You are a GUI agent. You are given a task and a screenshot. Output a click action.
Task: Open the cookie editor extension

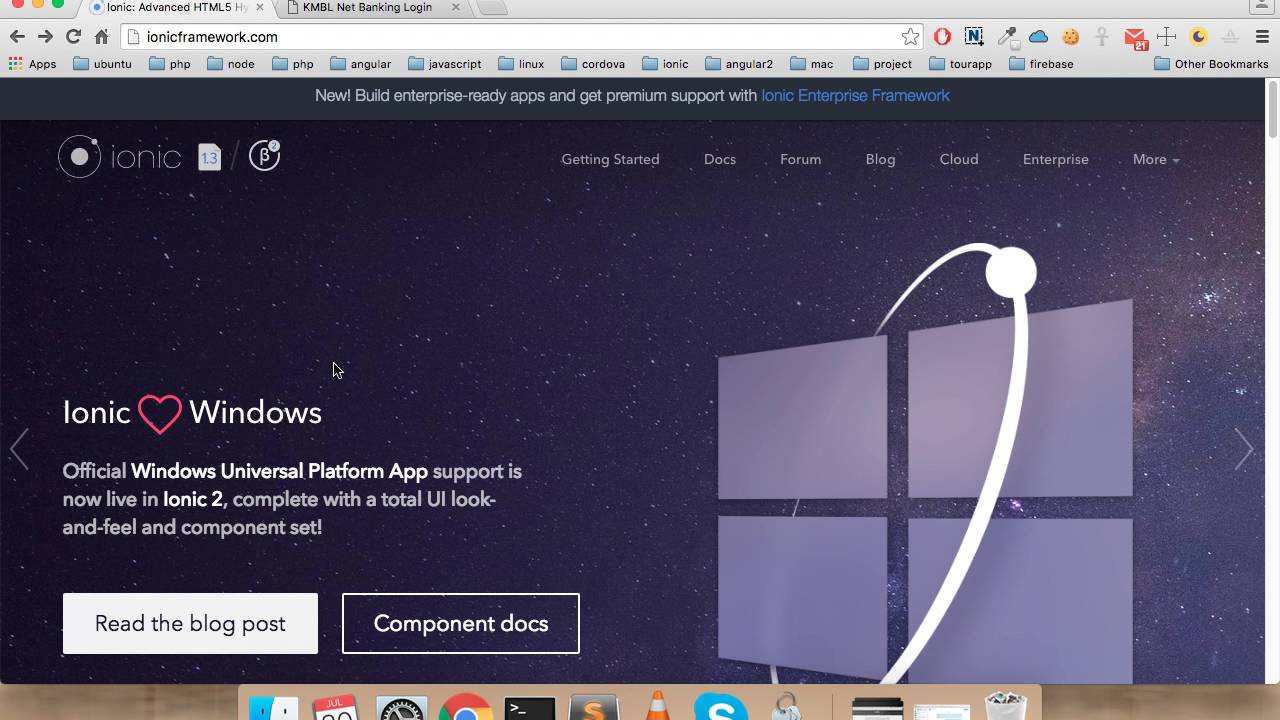pos(1071,37)
